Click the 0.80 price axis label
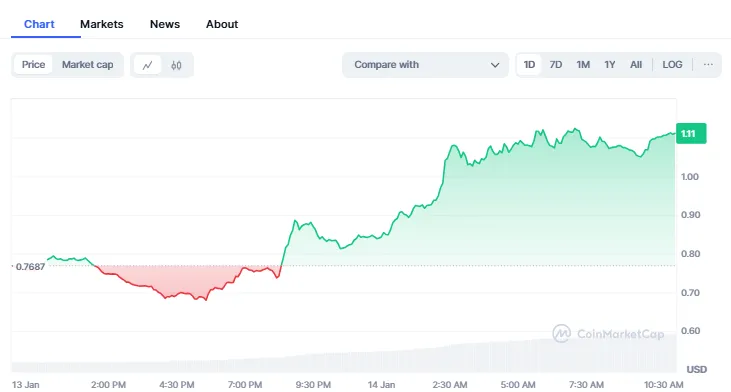This screenshot has width=731, height=392. 690,254
